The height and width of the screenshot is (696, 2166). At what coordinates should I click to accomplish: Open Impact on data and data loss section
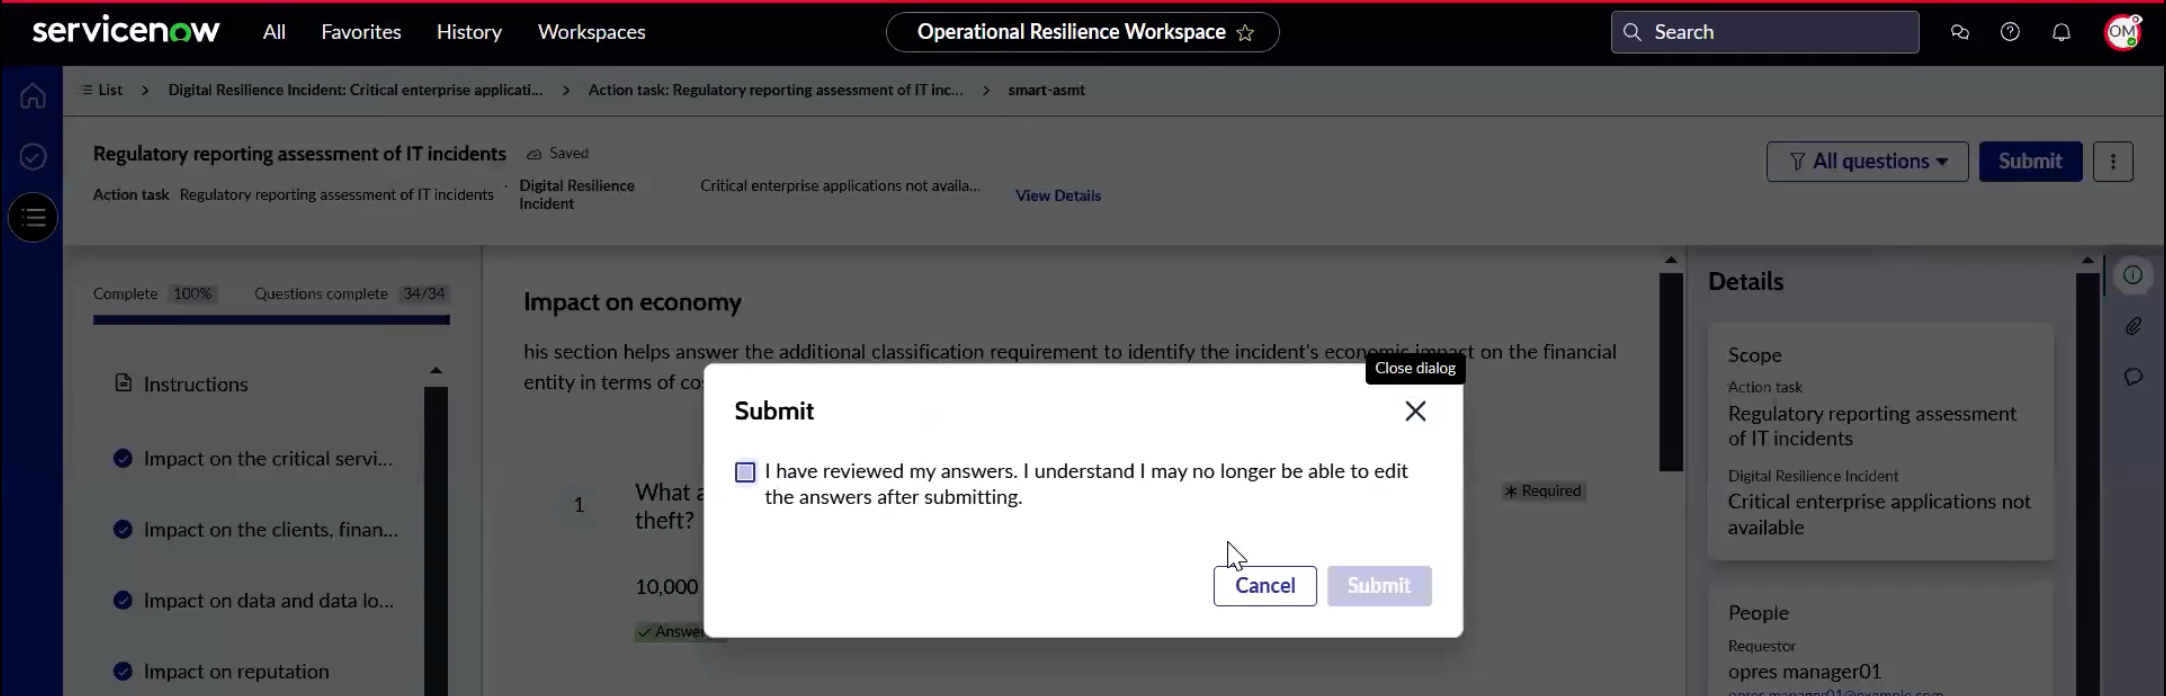(x=268, y=601)
